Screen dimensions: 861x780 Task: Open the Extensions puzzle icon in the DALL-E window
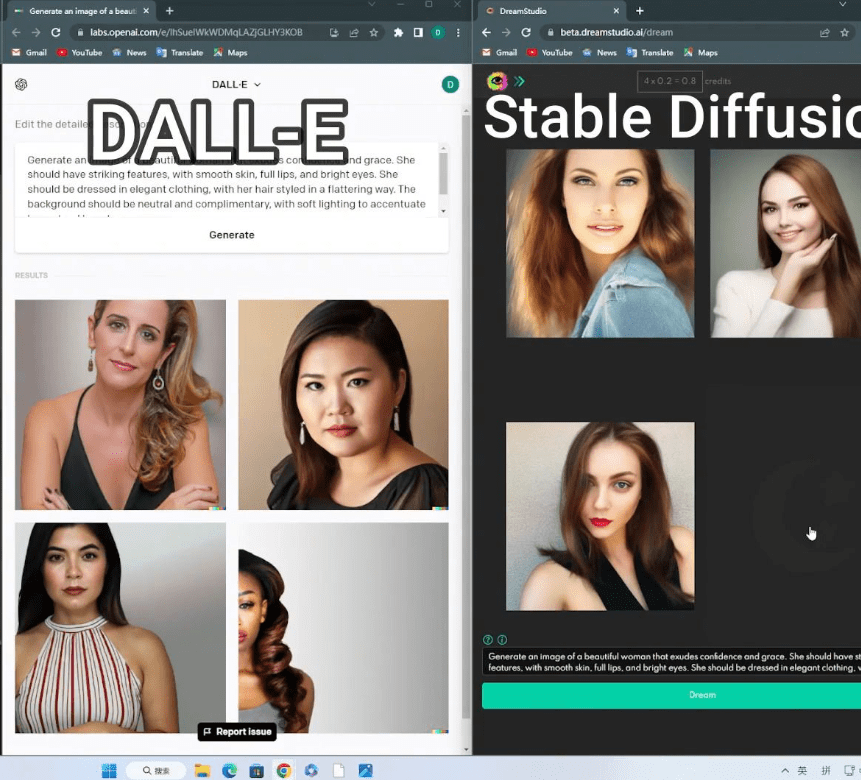399,32
